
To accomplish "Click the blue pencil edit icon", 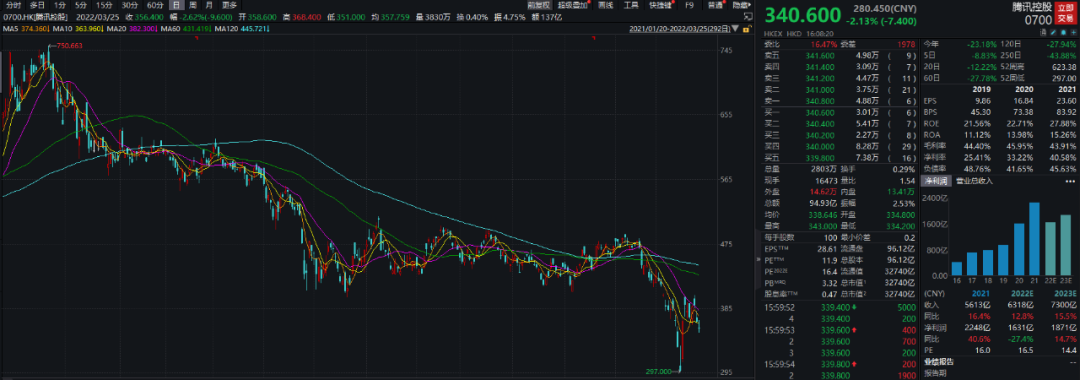I will pos(1053,32).
